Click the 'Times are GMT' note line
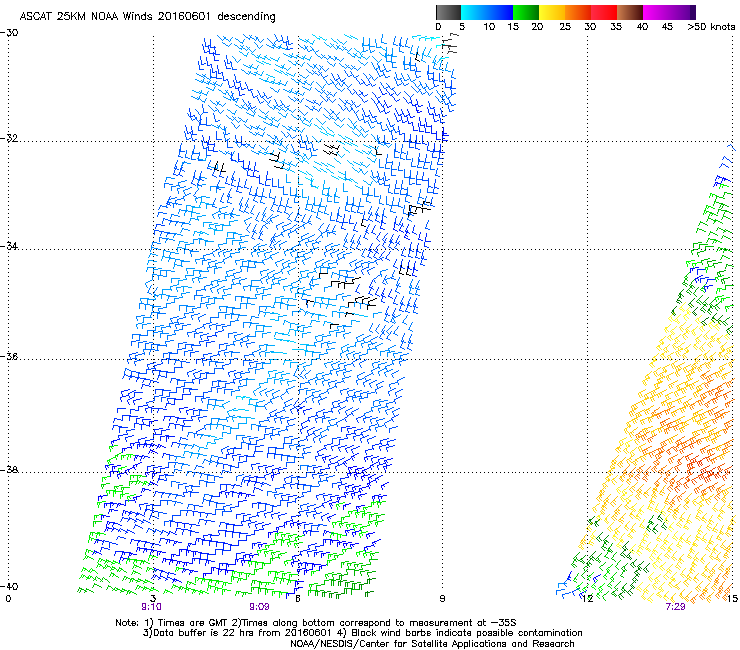Viewport: 740px width, 650px height. (x=316, y=623)
